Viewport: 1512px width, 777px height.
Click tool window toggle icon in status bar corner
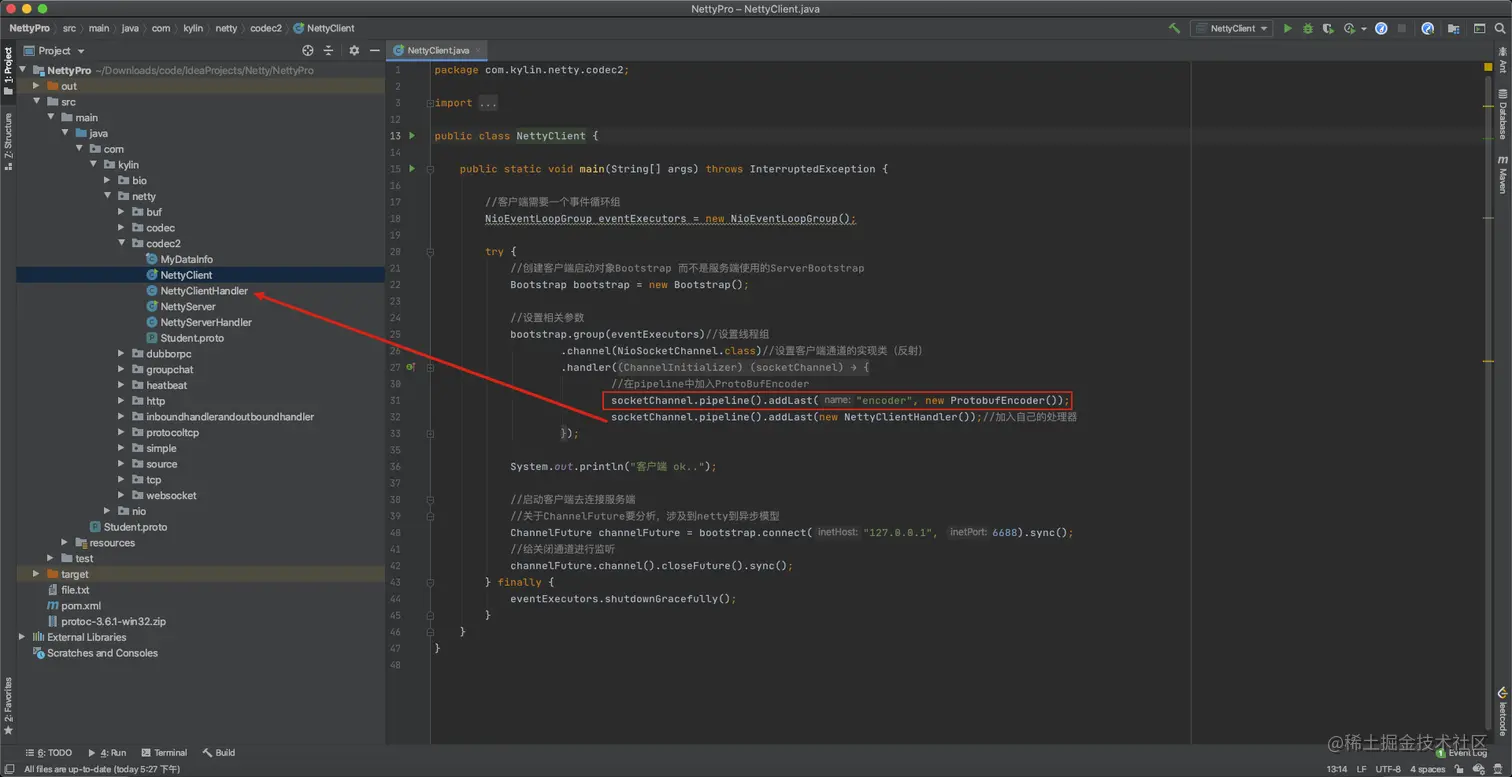click(x=8, y=769)
